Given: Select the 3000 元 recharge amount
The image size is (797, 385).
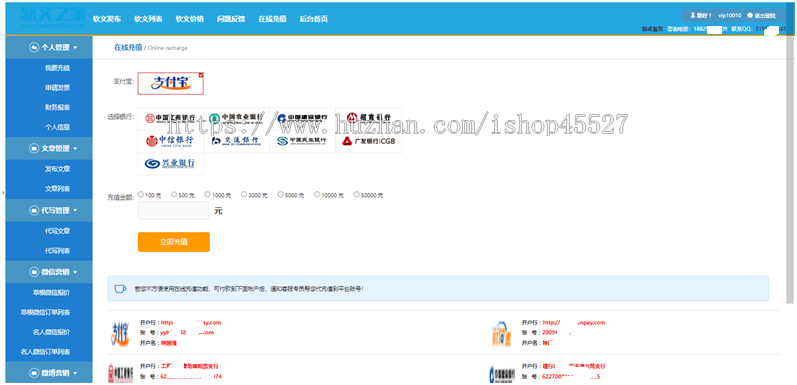Looking at the screenshot, I should tap(244, 194).
